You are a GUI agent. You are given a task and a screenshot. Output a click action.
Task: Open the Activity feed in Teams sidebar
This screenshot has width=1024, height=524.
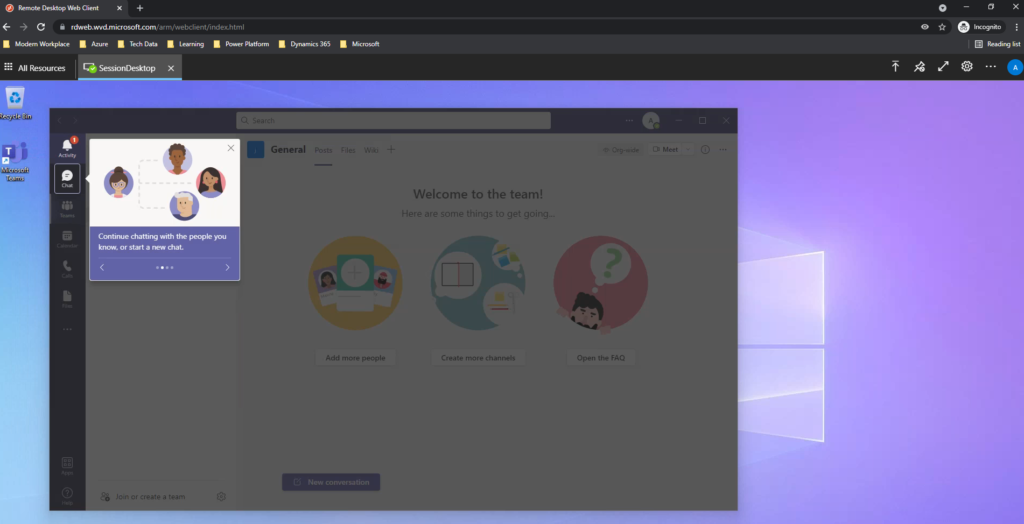tap(67, 148)
